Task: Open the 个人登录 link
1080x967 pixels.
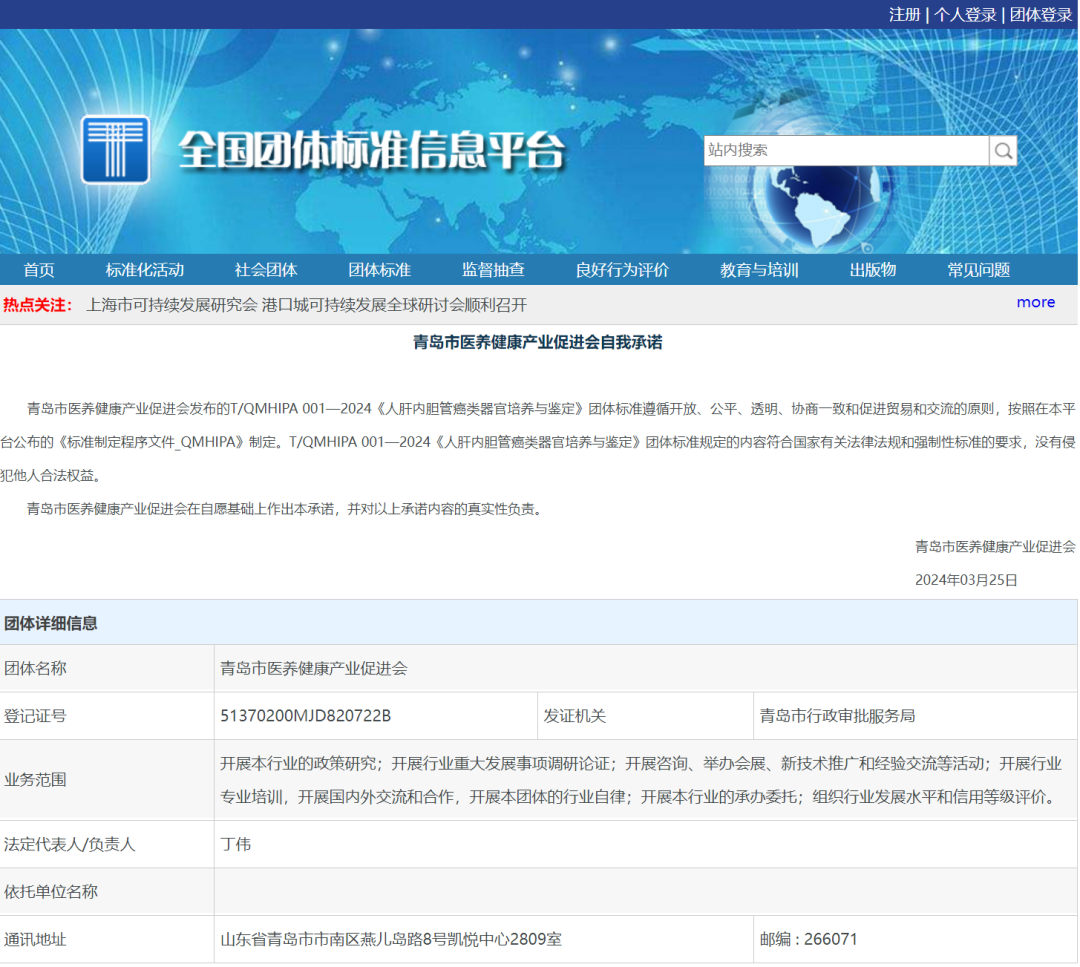Action: point(965,14)
